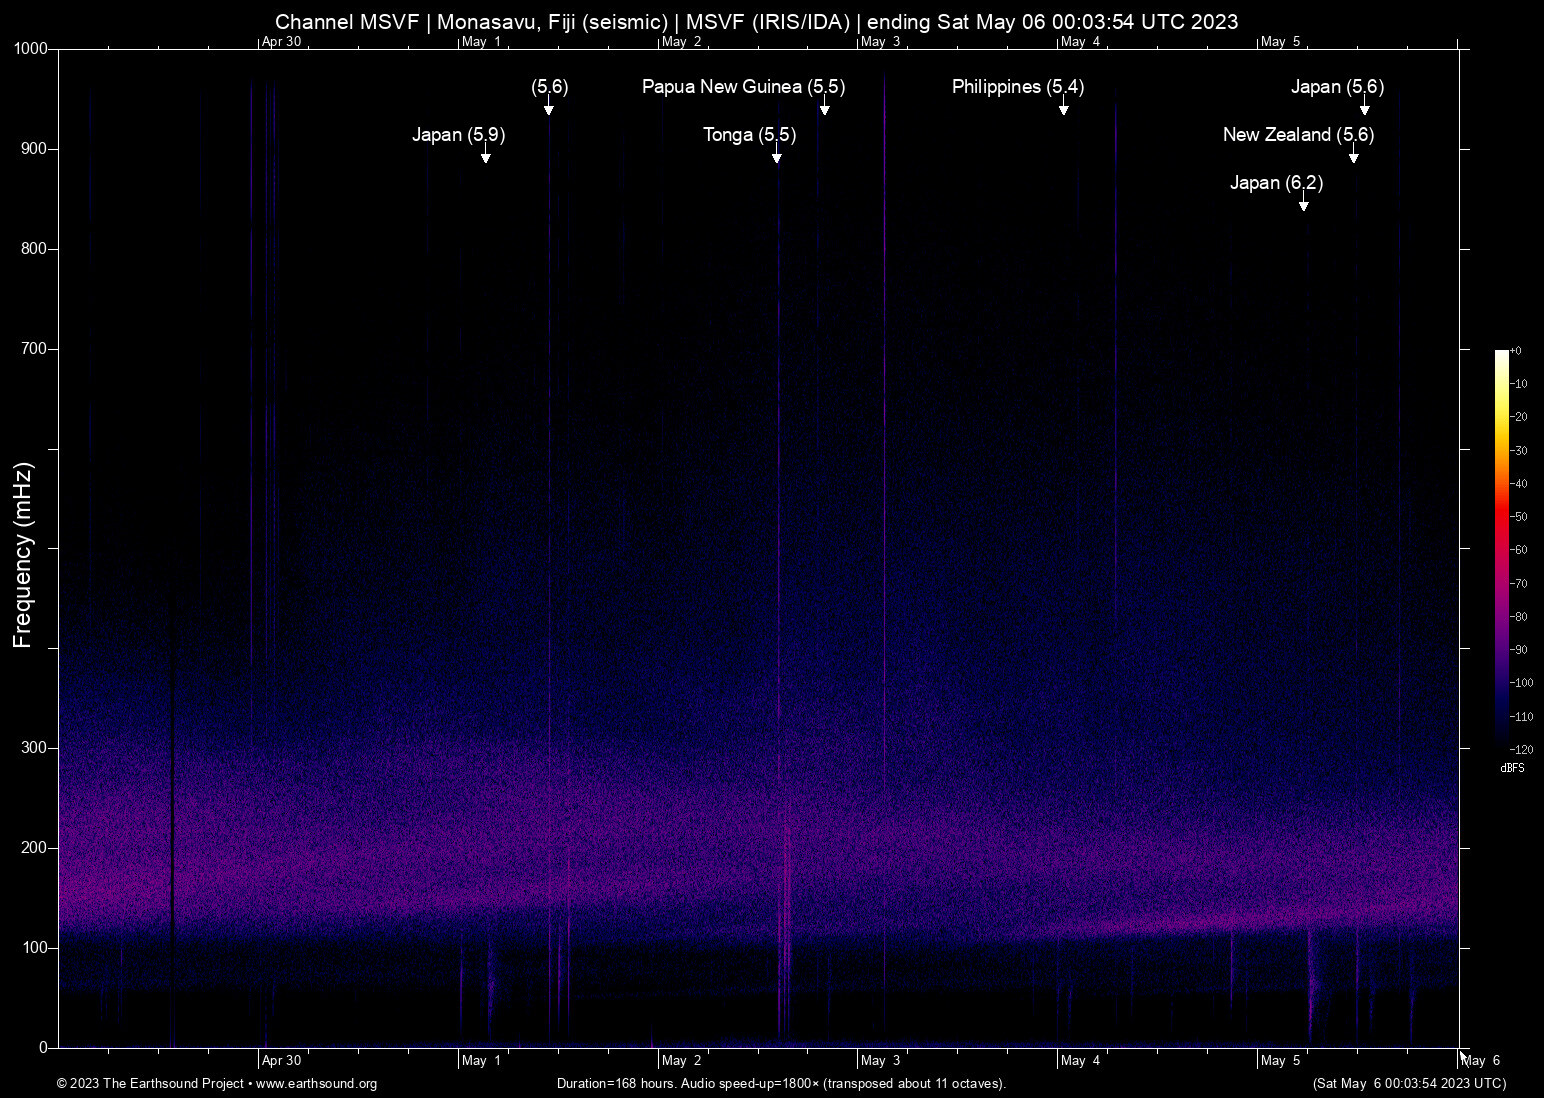The width and height of the screenshot is (1544, 1098).
Task: Click the 300 tick label on frequency axis
Action: (x=34, y=748)
